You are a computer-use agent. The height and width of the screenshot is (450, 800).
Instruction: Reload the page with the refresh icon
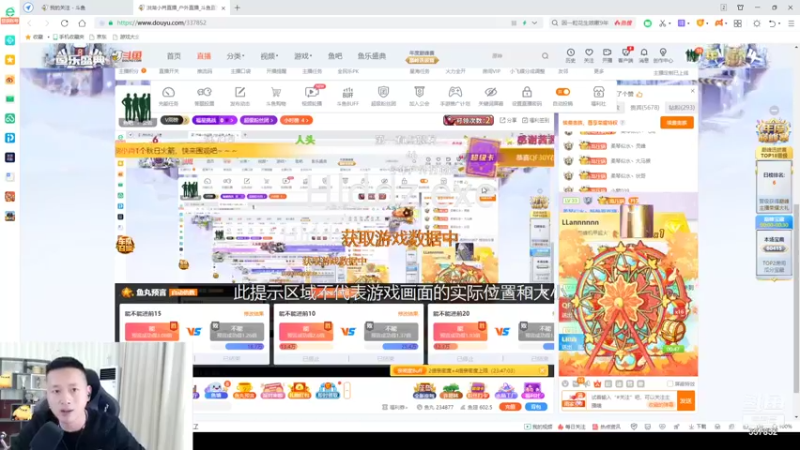click(64, 23)
